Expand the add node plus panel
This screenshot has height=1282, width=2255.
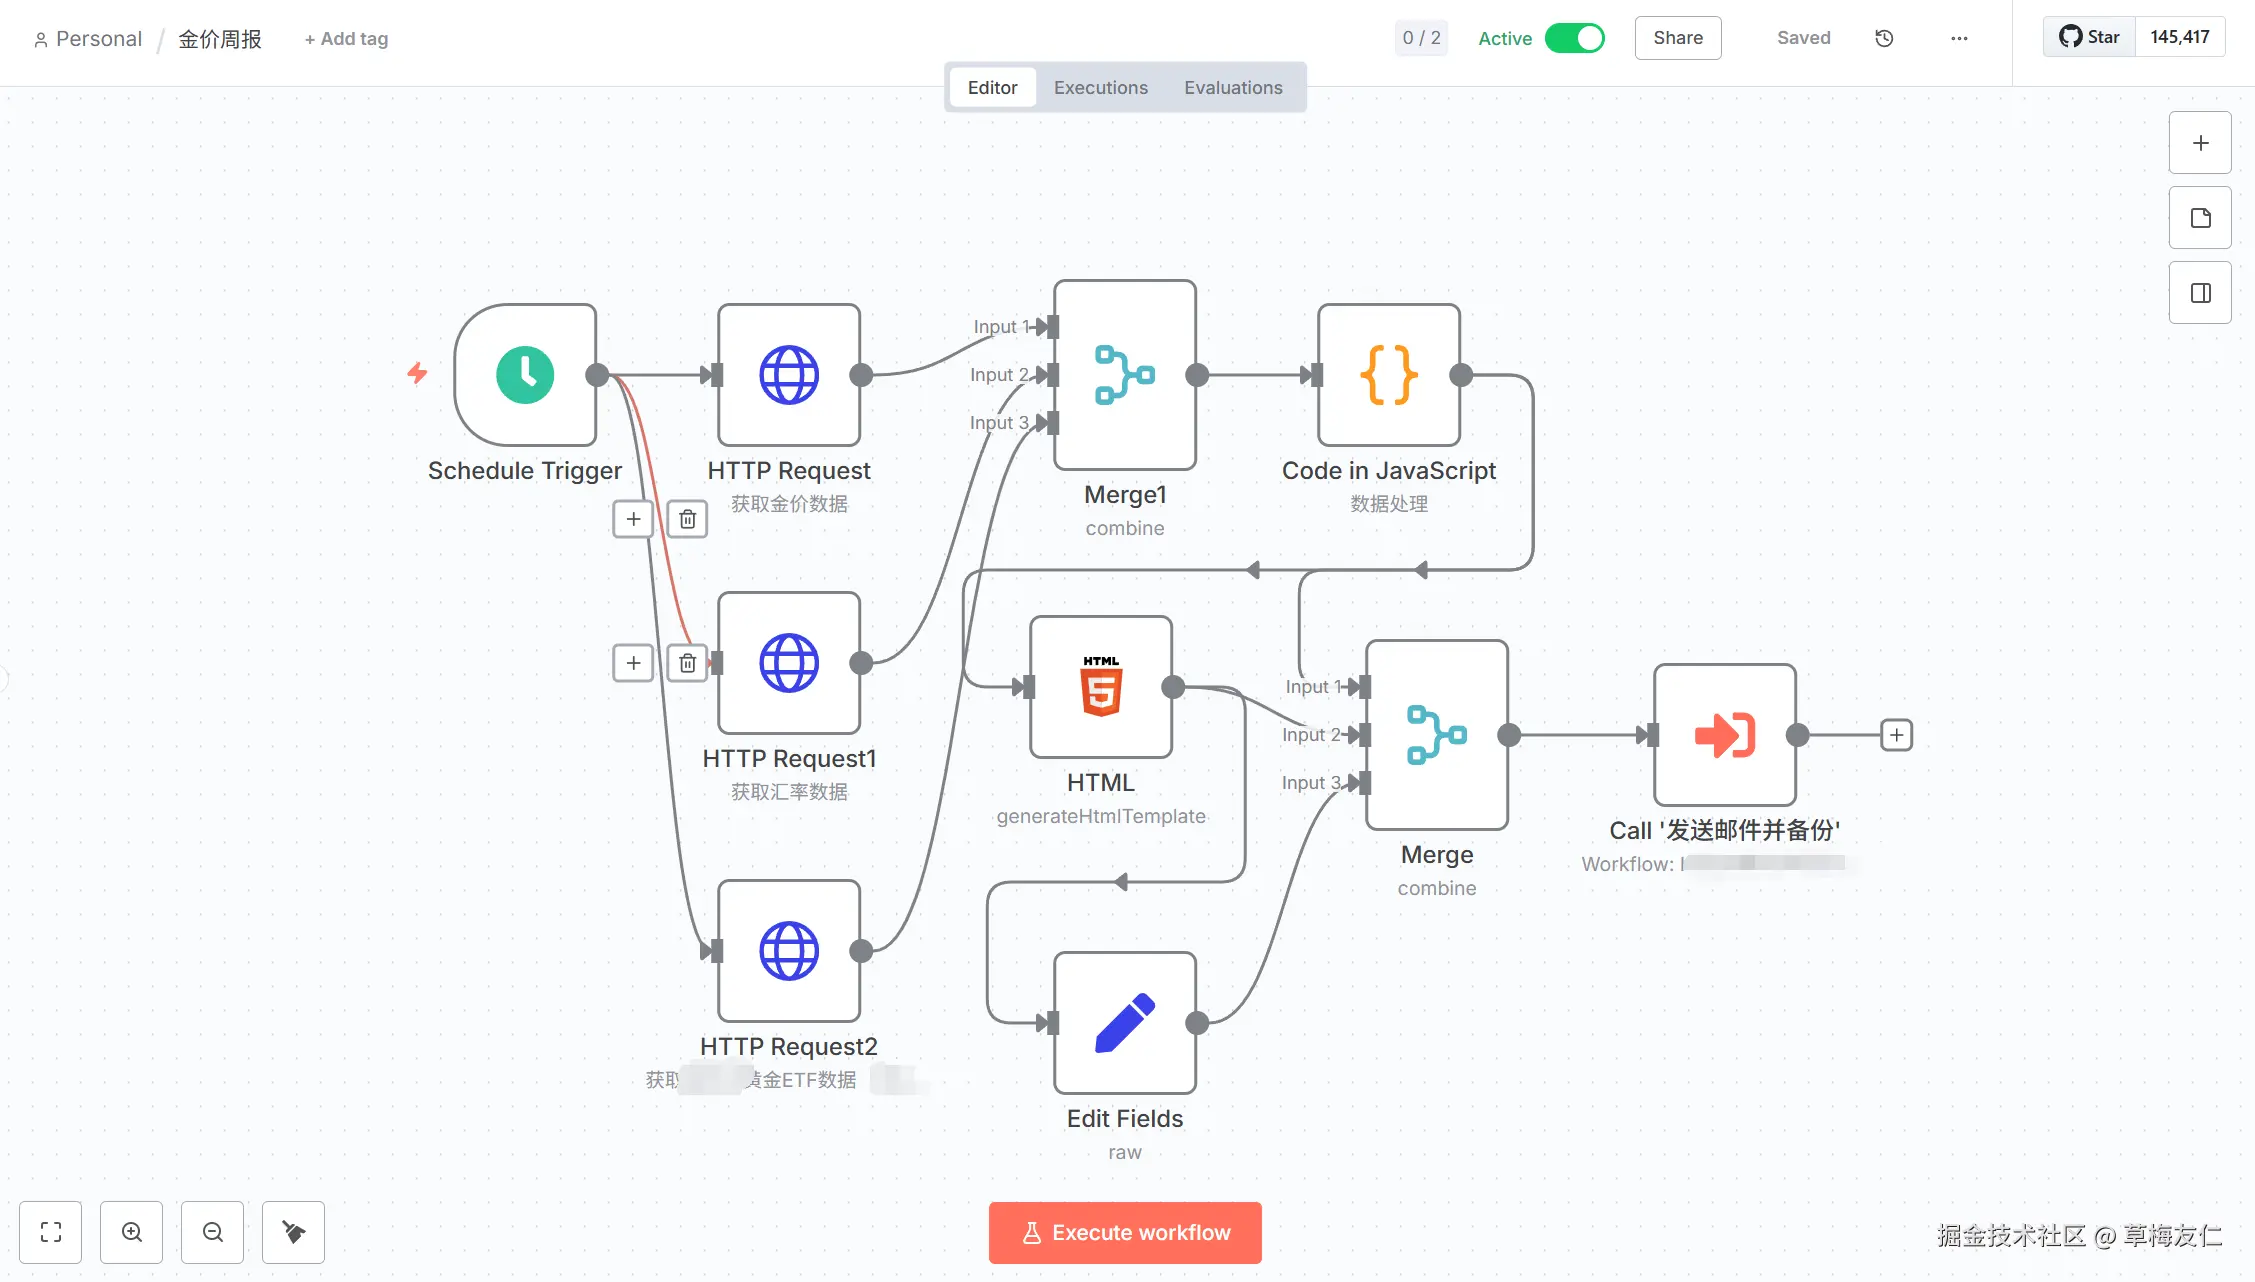(2200, 143)
